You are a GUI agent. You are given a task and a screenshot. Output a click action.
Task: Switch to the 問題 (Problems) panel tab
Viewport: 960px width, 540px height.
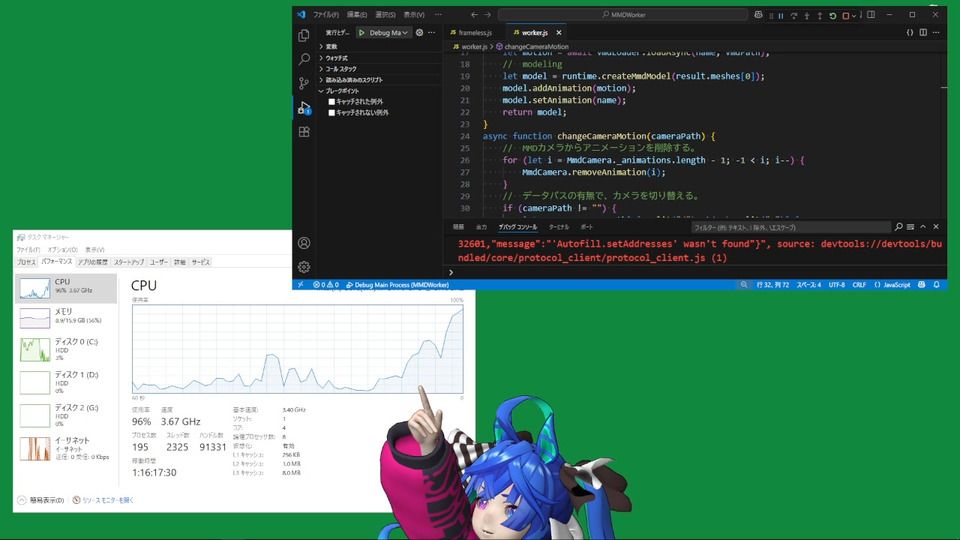pyautogui.click(x=458, y=227)
